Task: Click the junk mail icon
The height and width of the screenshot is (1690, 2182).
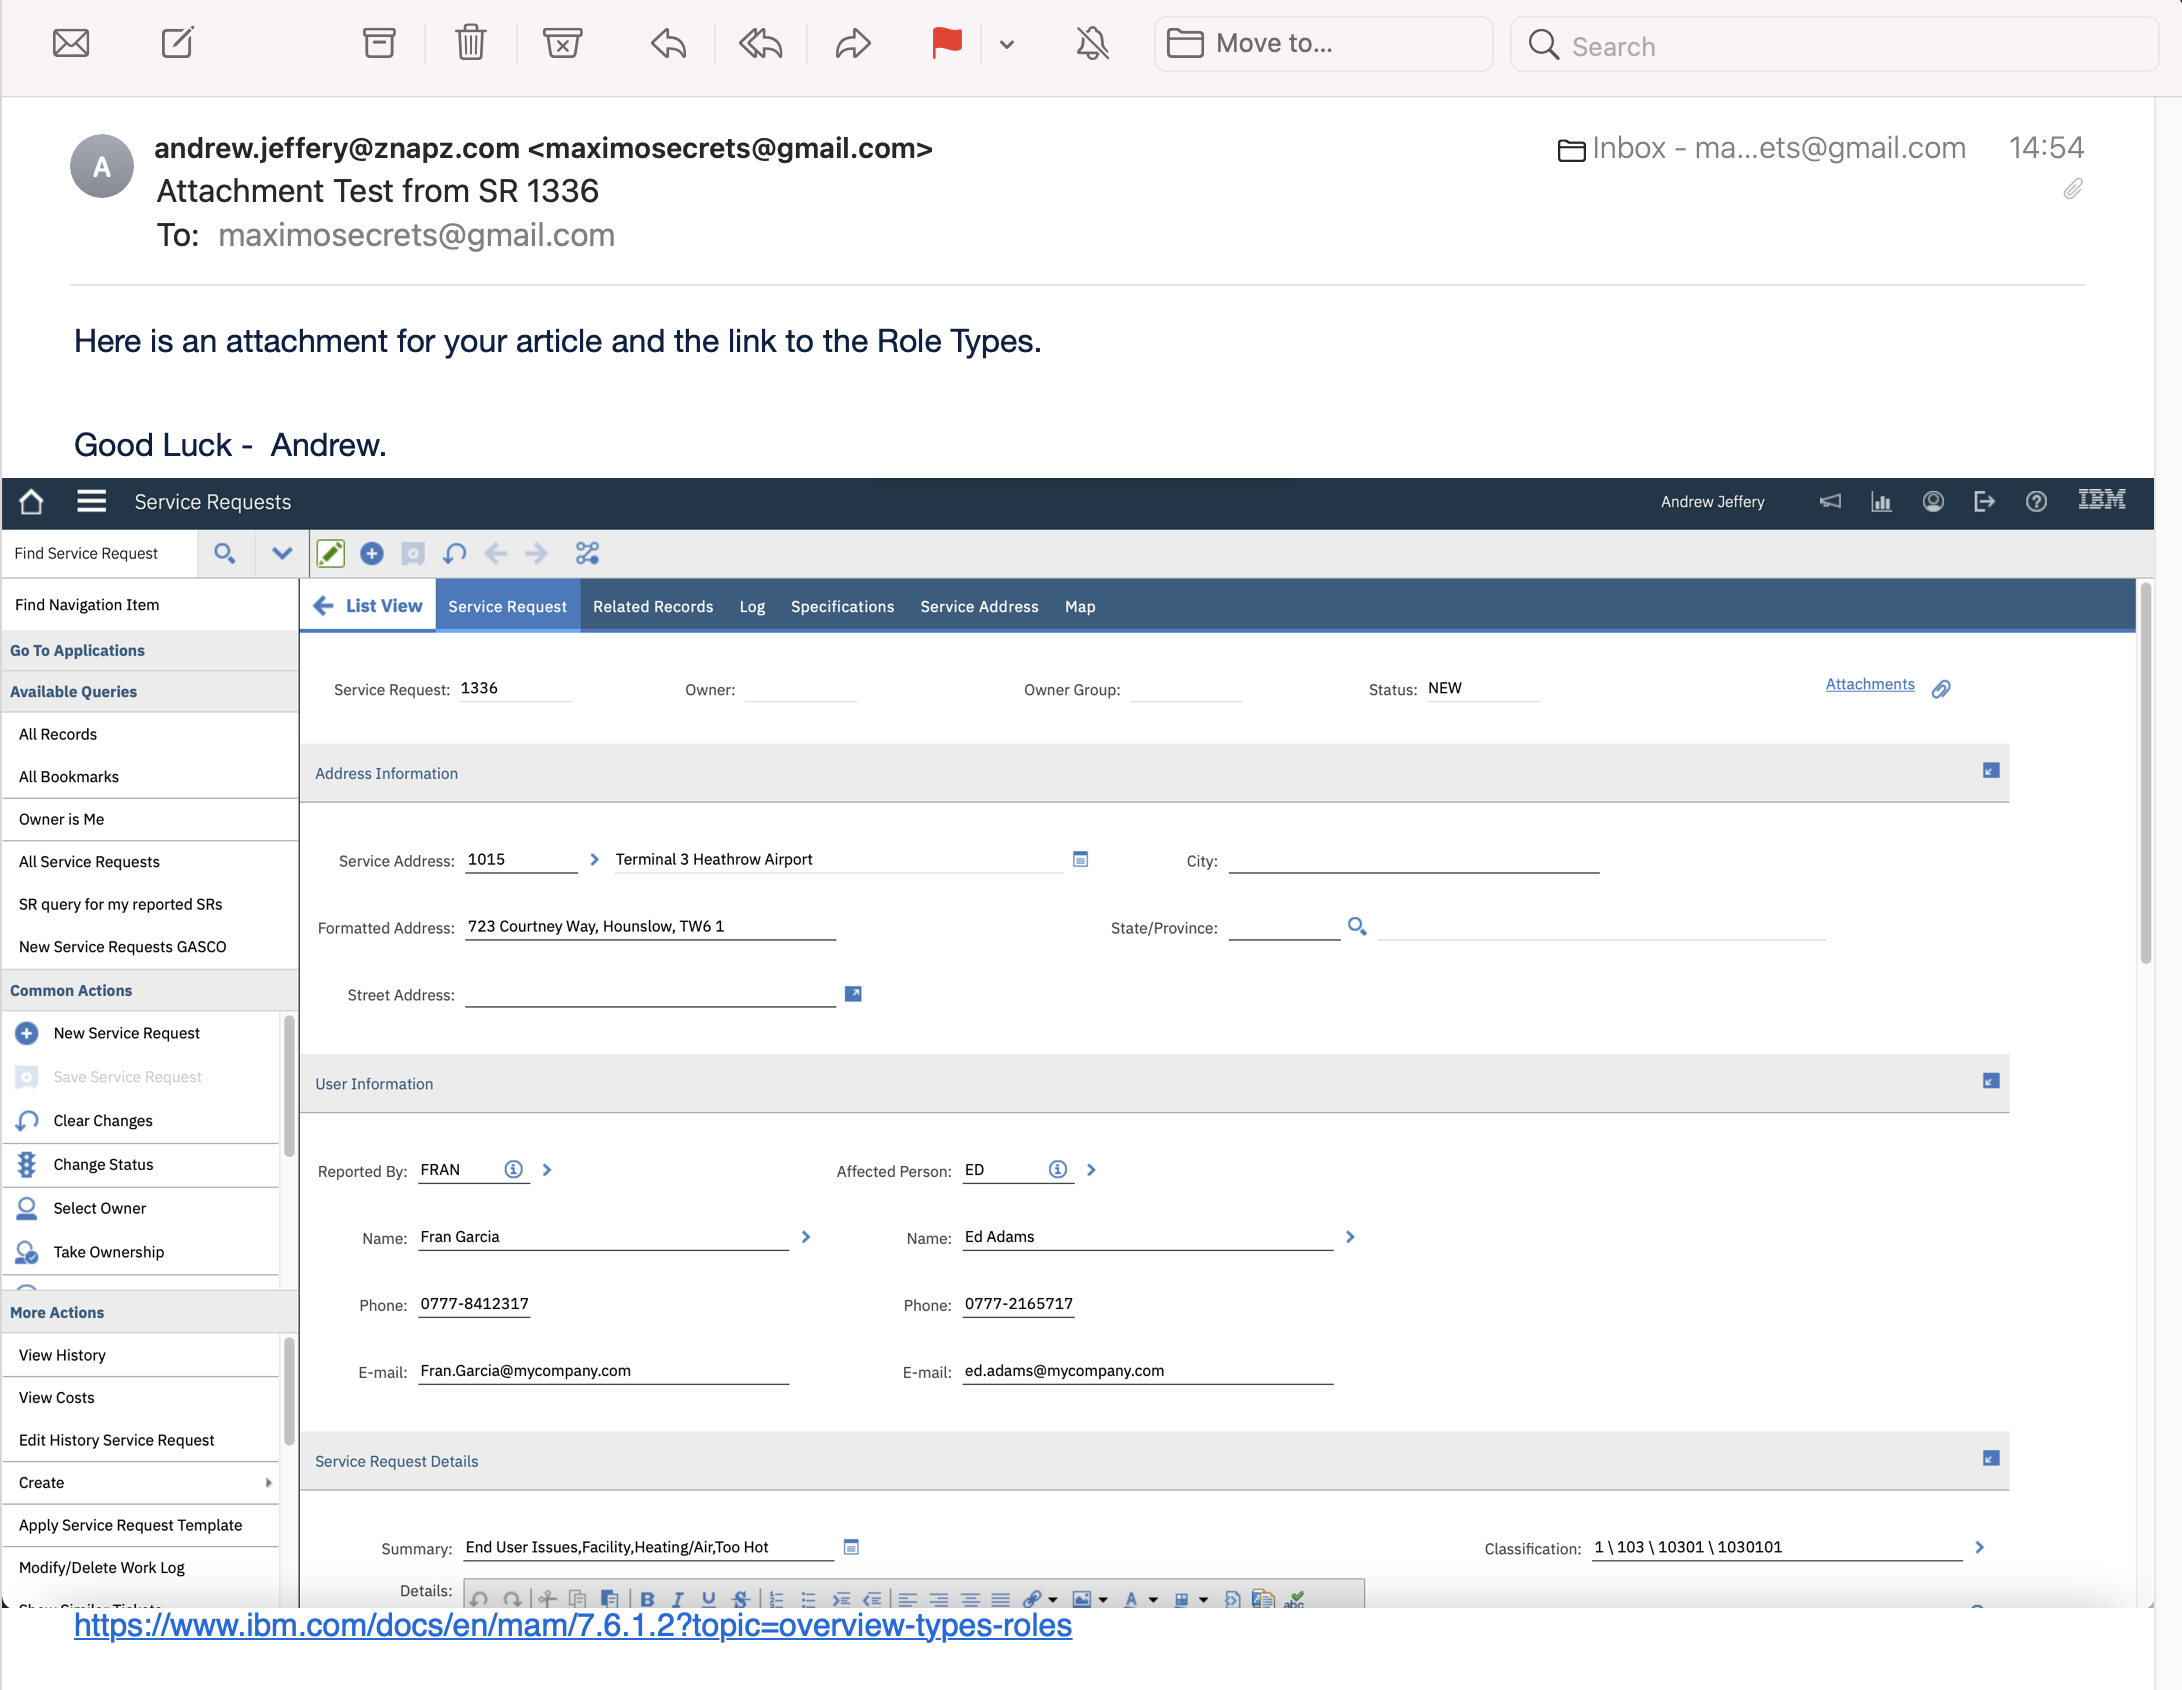Action: (562, 43)
